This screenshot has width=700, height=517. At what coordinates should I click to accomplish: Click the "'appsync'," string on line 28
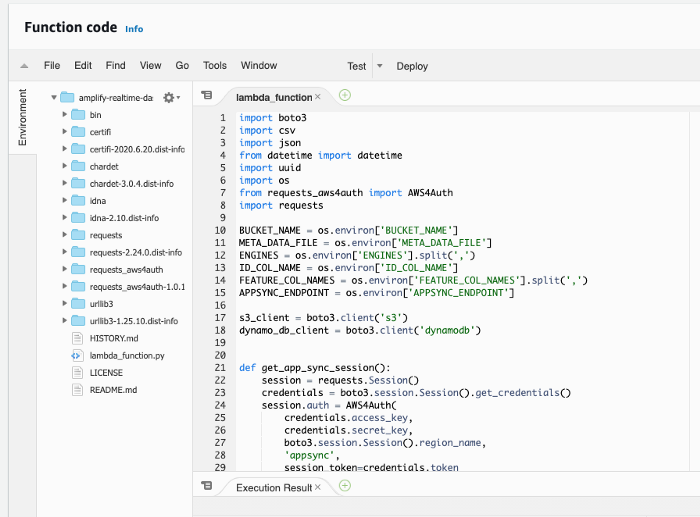(312, 455)
